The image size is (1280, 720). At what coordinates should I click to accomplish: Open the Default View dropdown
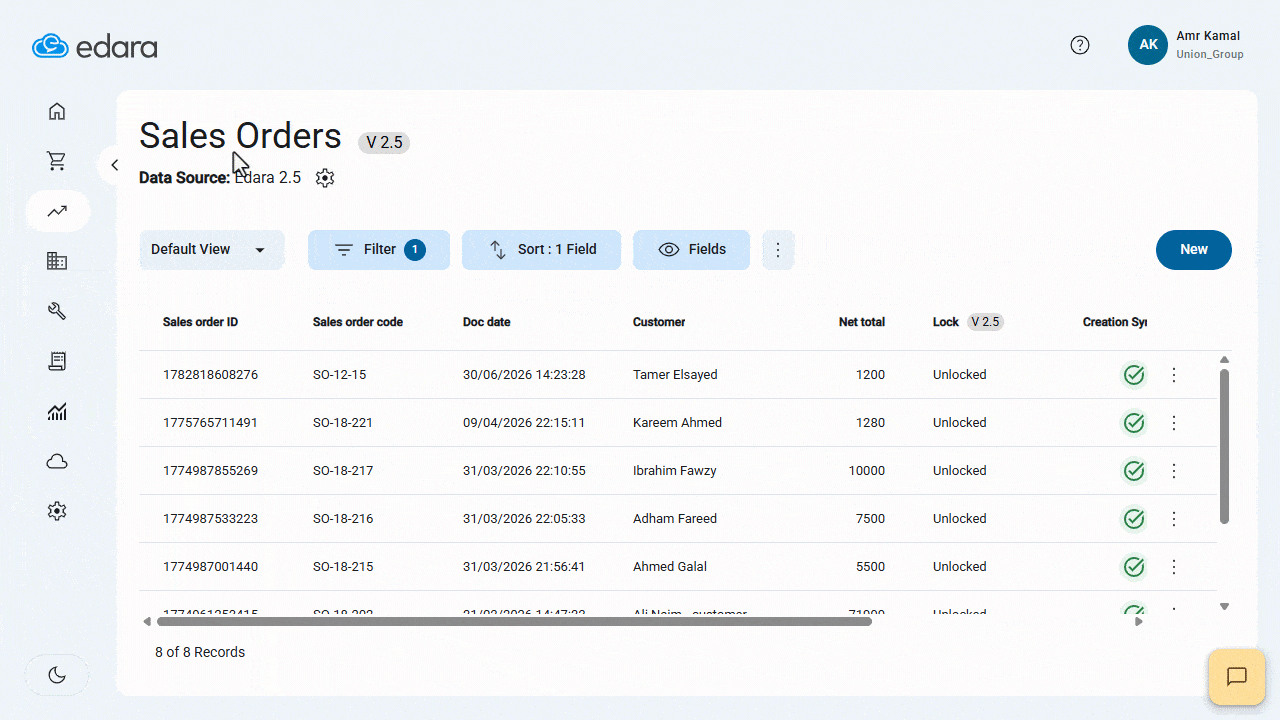(212, 250)
